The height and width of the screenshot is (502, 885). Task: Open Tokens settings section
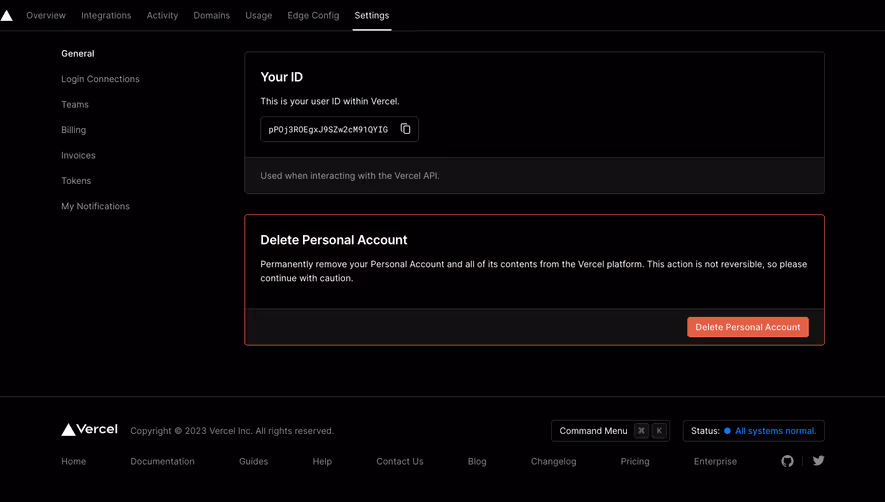point(76,181)
